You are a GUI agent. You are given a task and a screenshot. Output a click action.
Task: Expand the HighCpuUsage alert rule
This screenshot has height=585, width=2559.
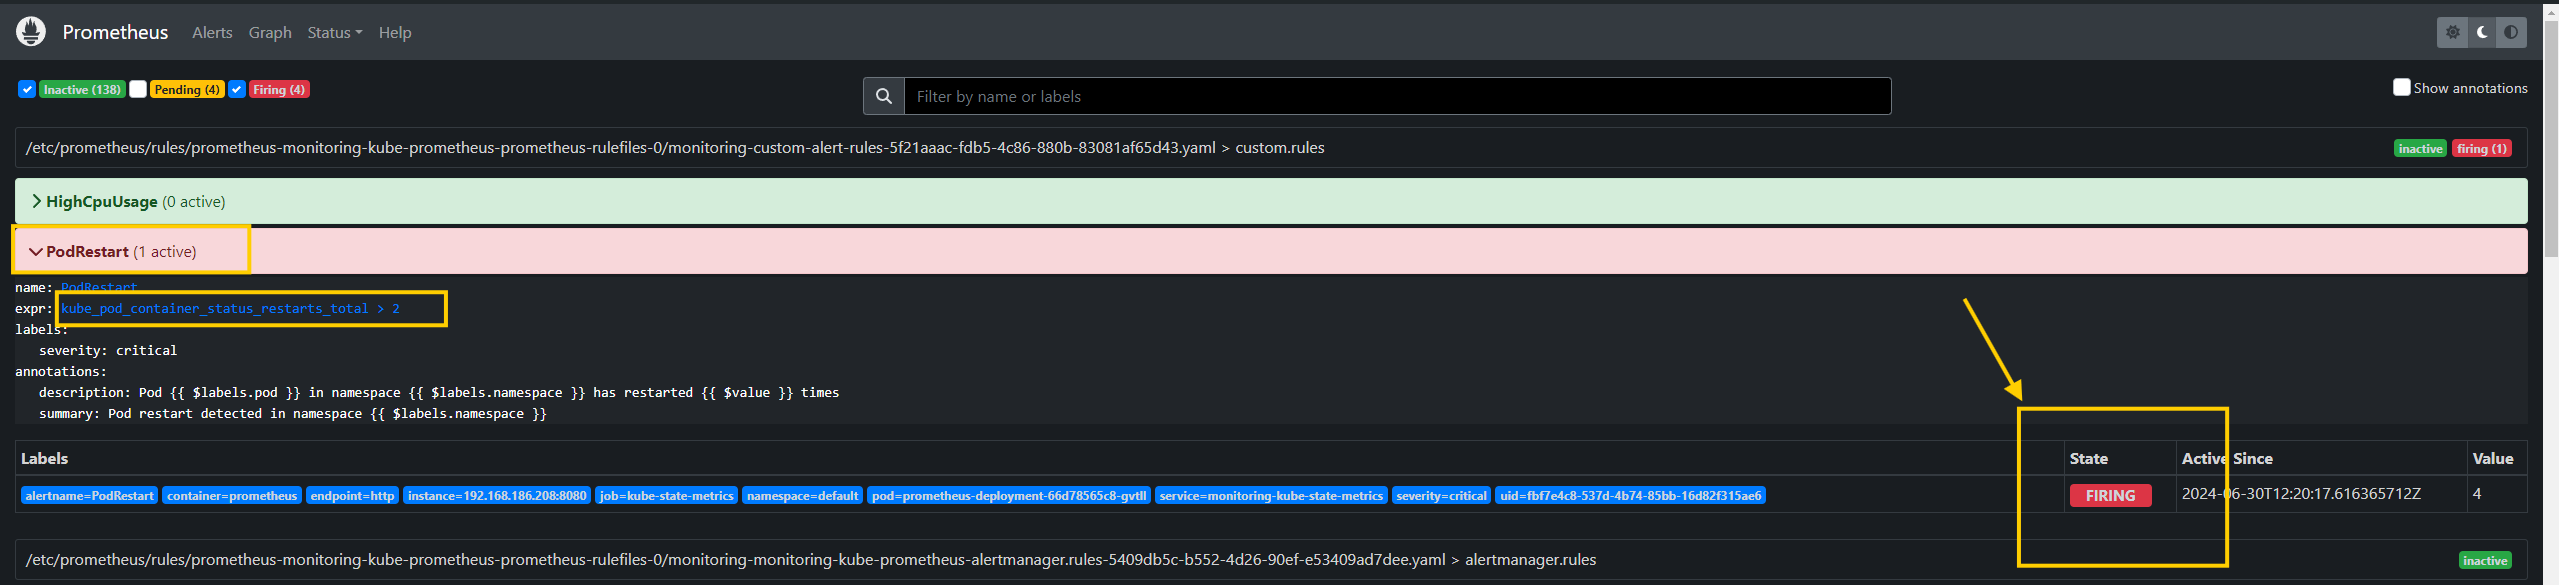[x=1271, y=201]
